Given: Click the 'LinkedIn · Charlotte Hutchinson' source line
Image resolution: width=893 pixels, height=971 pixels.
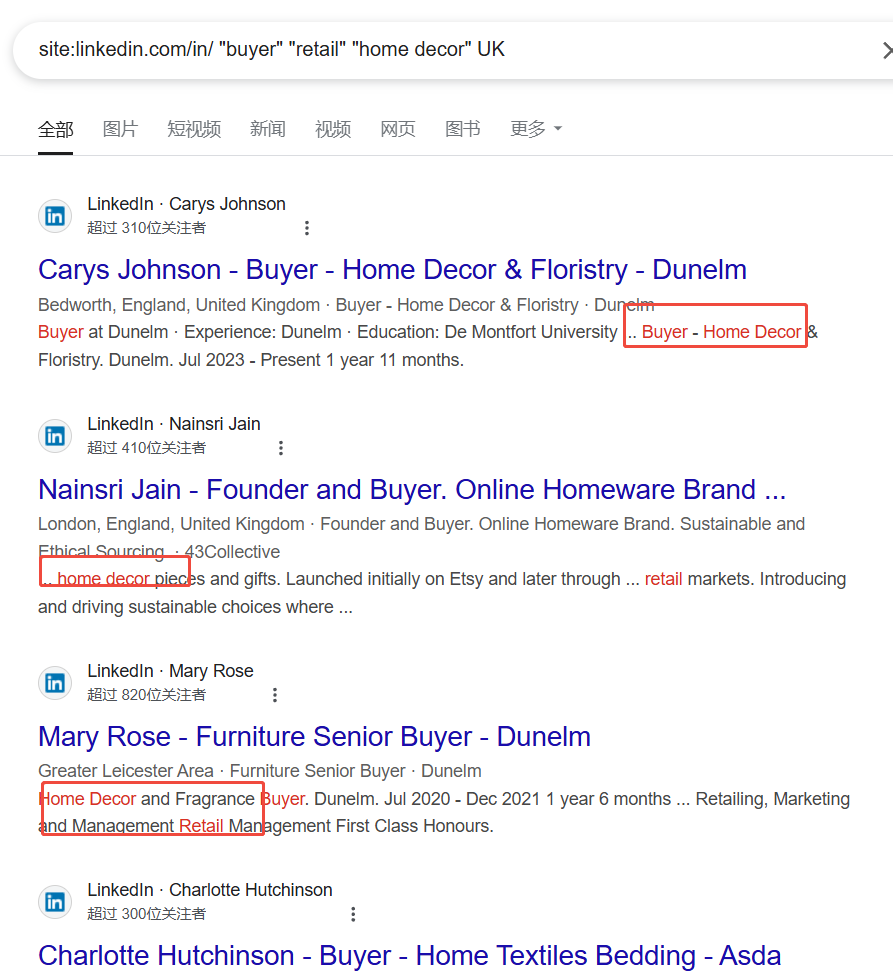Looking at the screenshot, I should coord(210,890).
